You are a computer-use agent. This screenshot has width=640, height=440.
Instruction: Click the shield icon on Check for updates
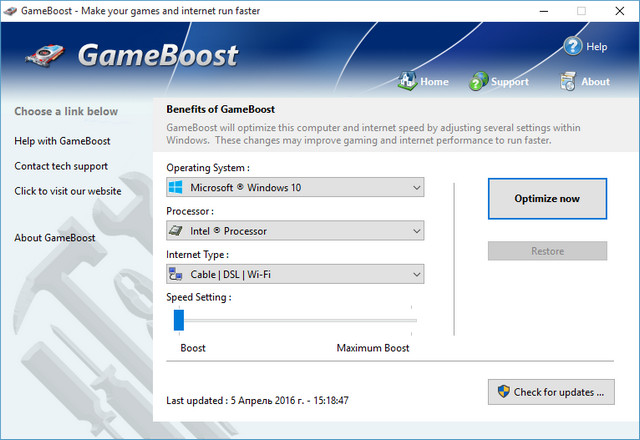click(x=502, y=392)
